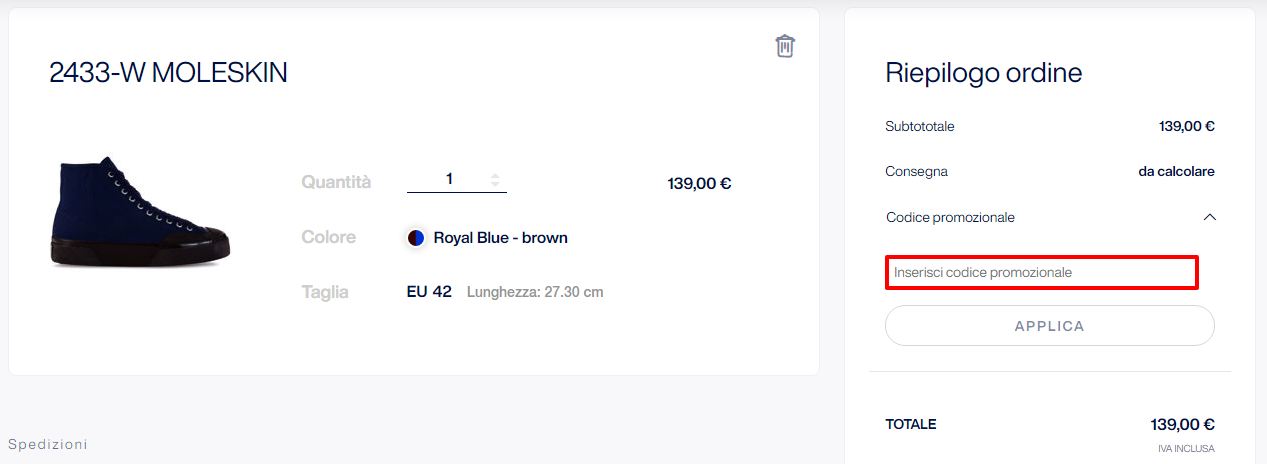
Task: Select the Royal Blue - brown color text
Action: tap(500, 238)
